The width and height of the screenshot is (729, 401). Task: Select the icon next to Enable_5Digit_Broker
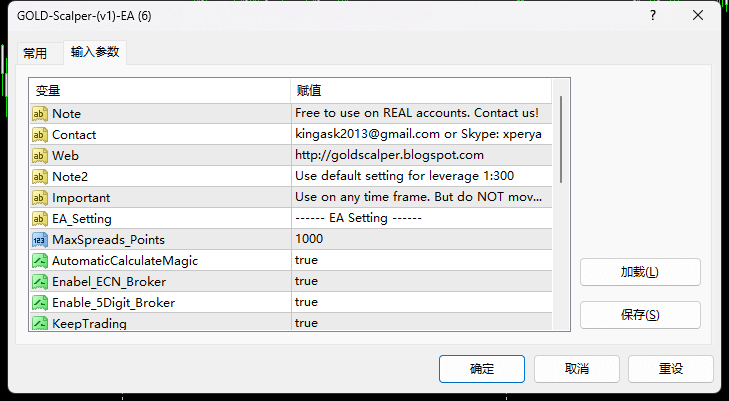point(40,302)
